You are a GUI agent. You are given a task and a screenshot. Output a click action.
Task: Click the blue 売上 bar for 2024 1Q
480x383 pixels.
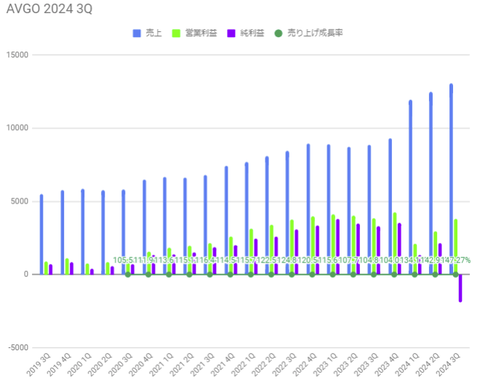tap(410, 187)
